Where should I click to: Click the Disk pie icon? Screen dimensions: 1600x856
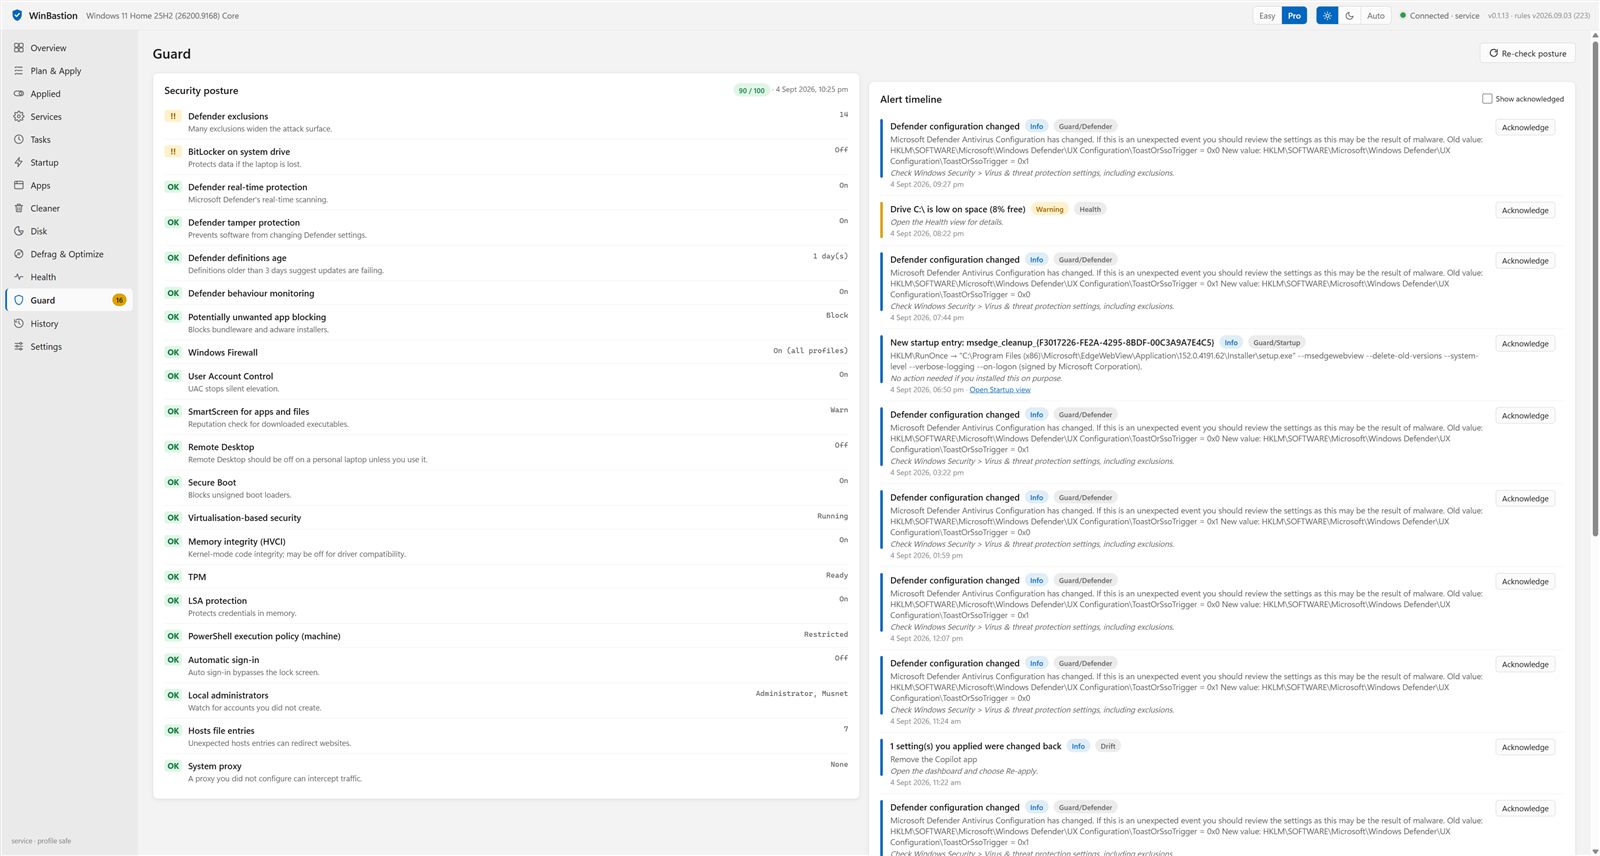coord(19,231)
